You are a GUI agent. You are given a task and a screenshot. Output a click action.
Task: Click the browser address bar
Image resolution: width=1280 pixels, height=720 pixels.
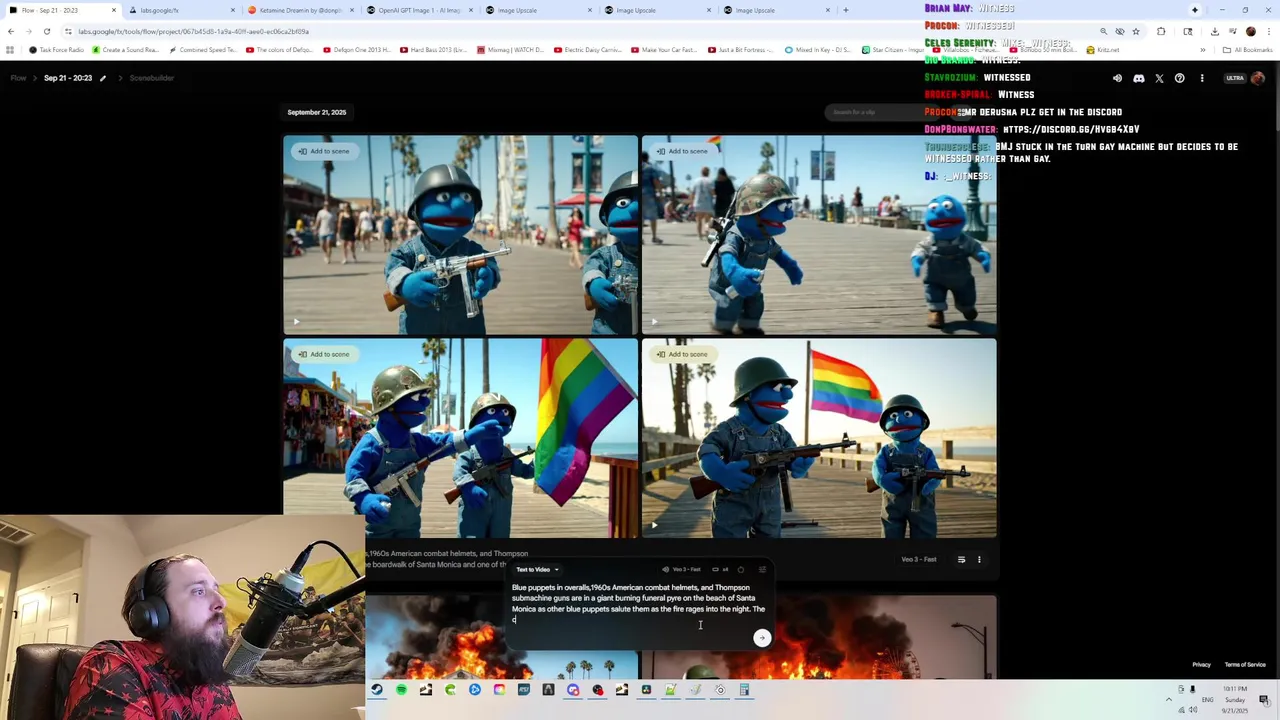[x=580, y=31]
